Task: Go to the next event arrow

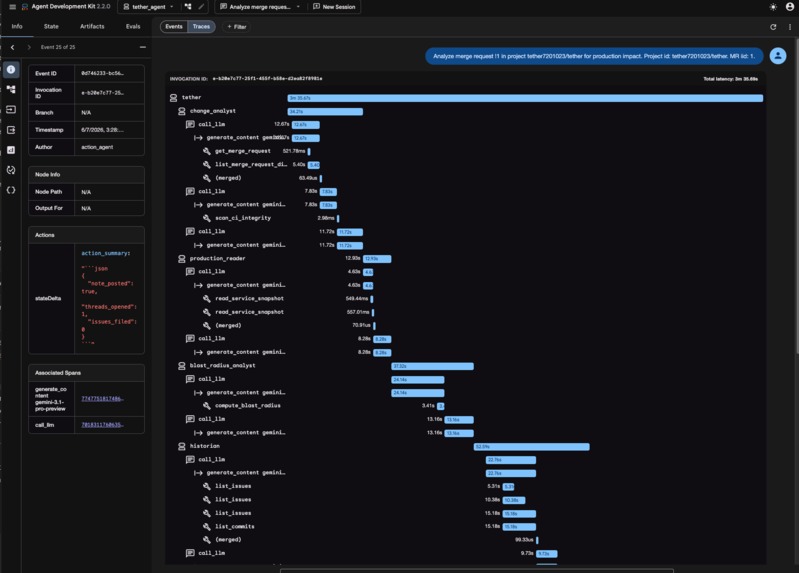Action: (x=29, y=47)
